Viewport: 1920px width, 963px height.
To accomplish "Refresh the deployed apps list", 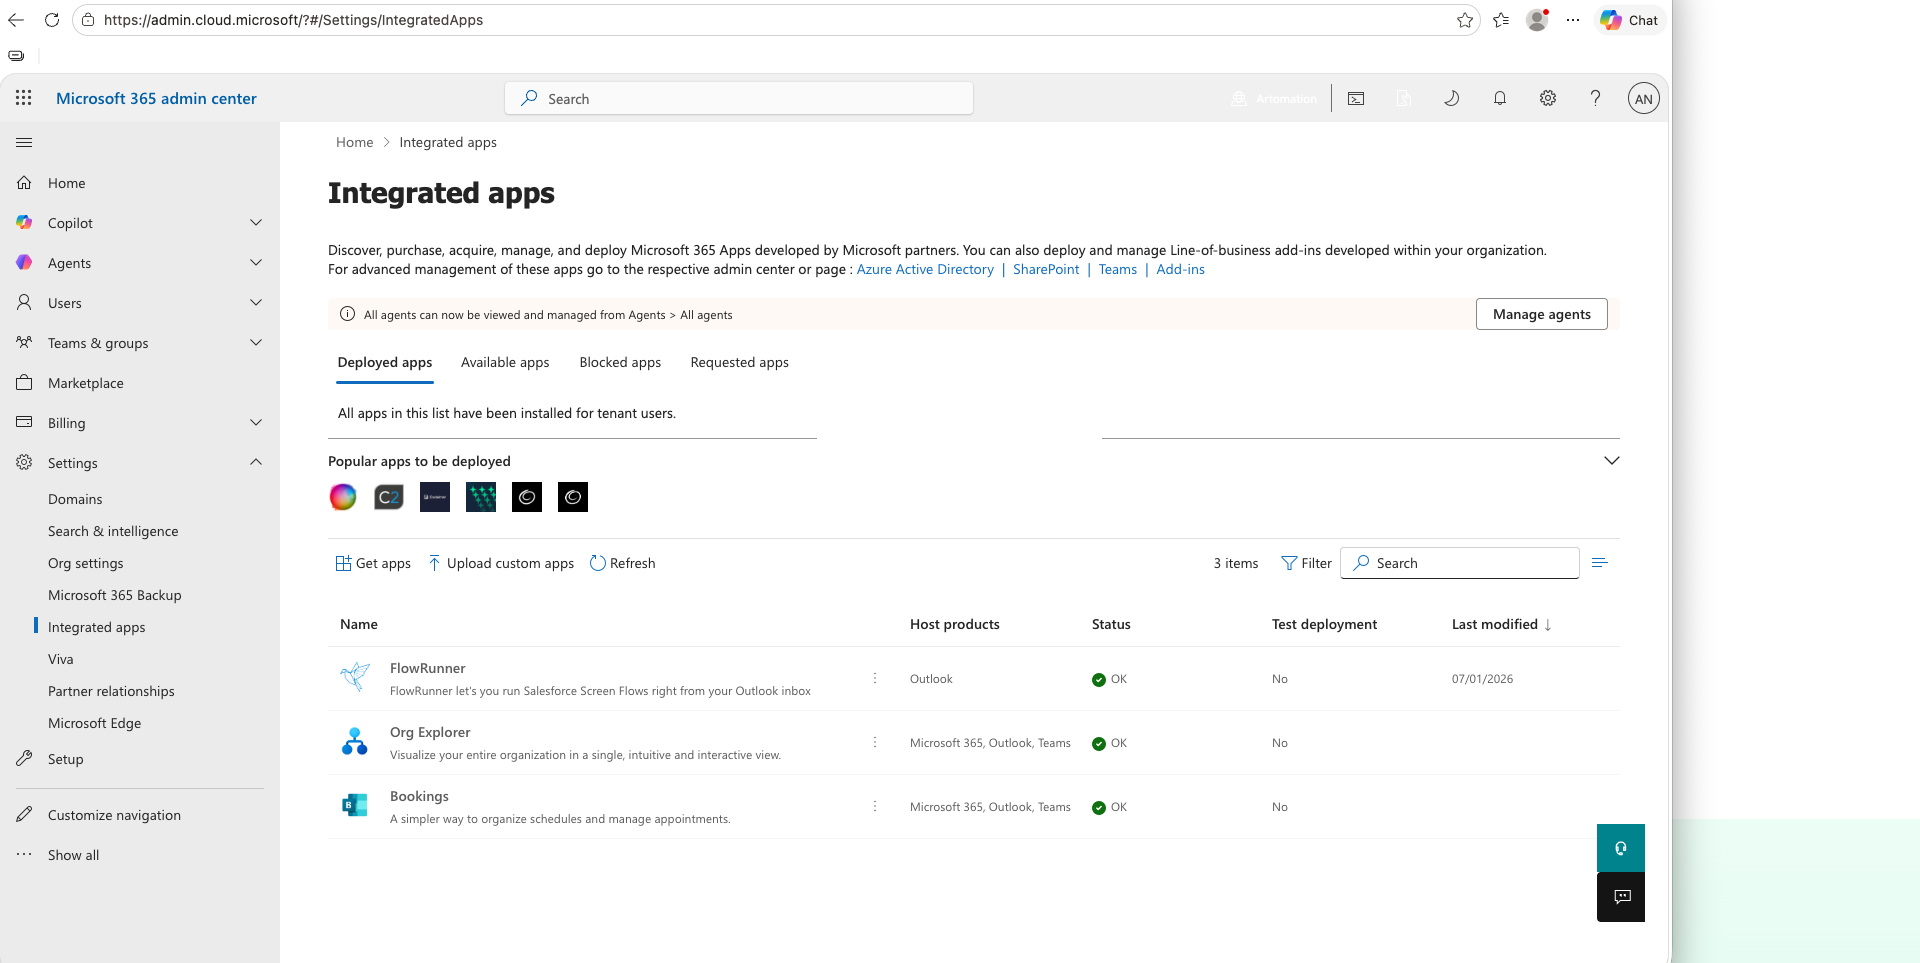I will (623, 563).
